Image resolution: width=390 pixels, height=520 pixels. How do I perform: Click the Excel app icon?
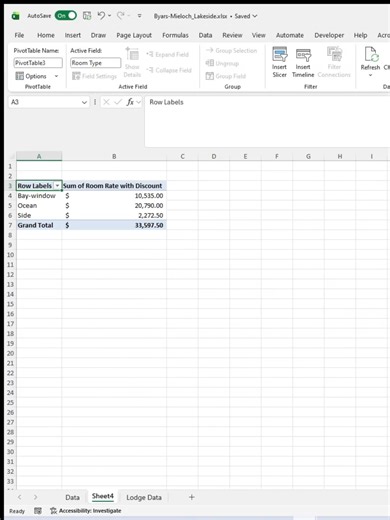click(15, 16)
